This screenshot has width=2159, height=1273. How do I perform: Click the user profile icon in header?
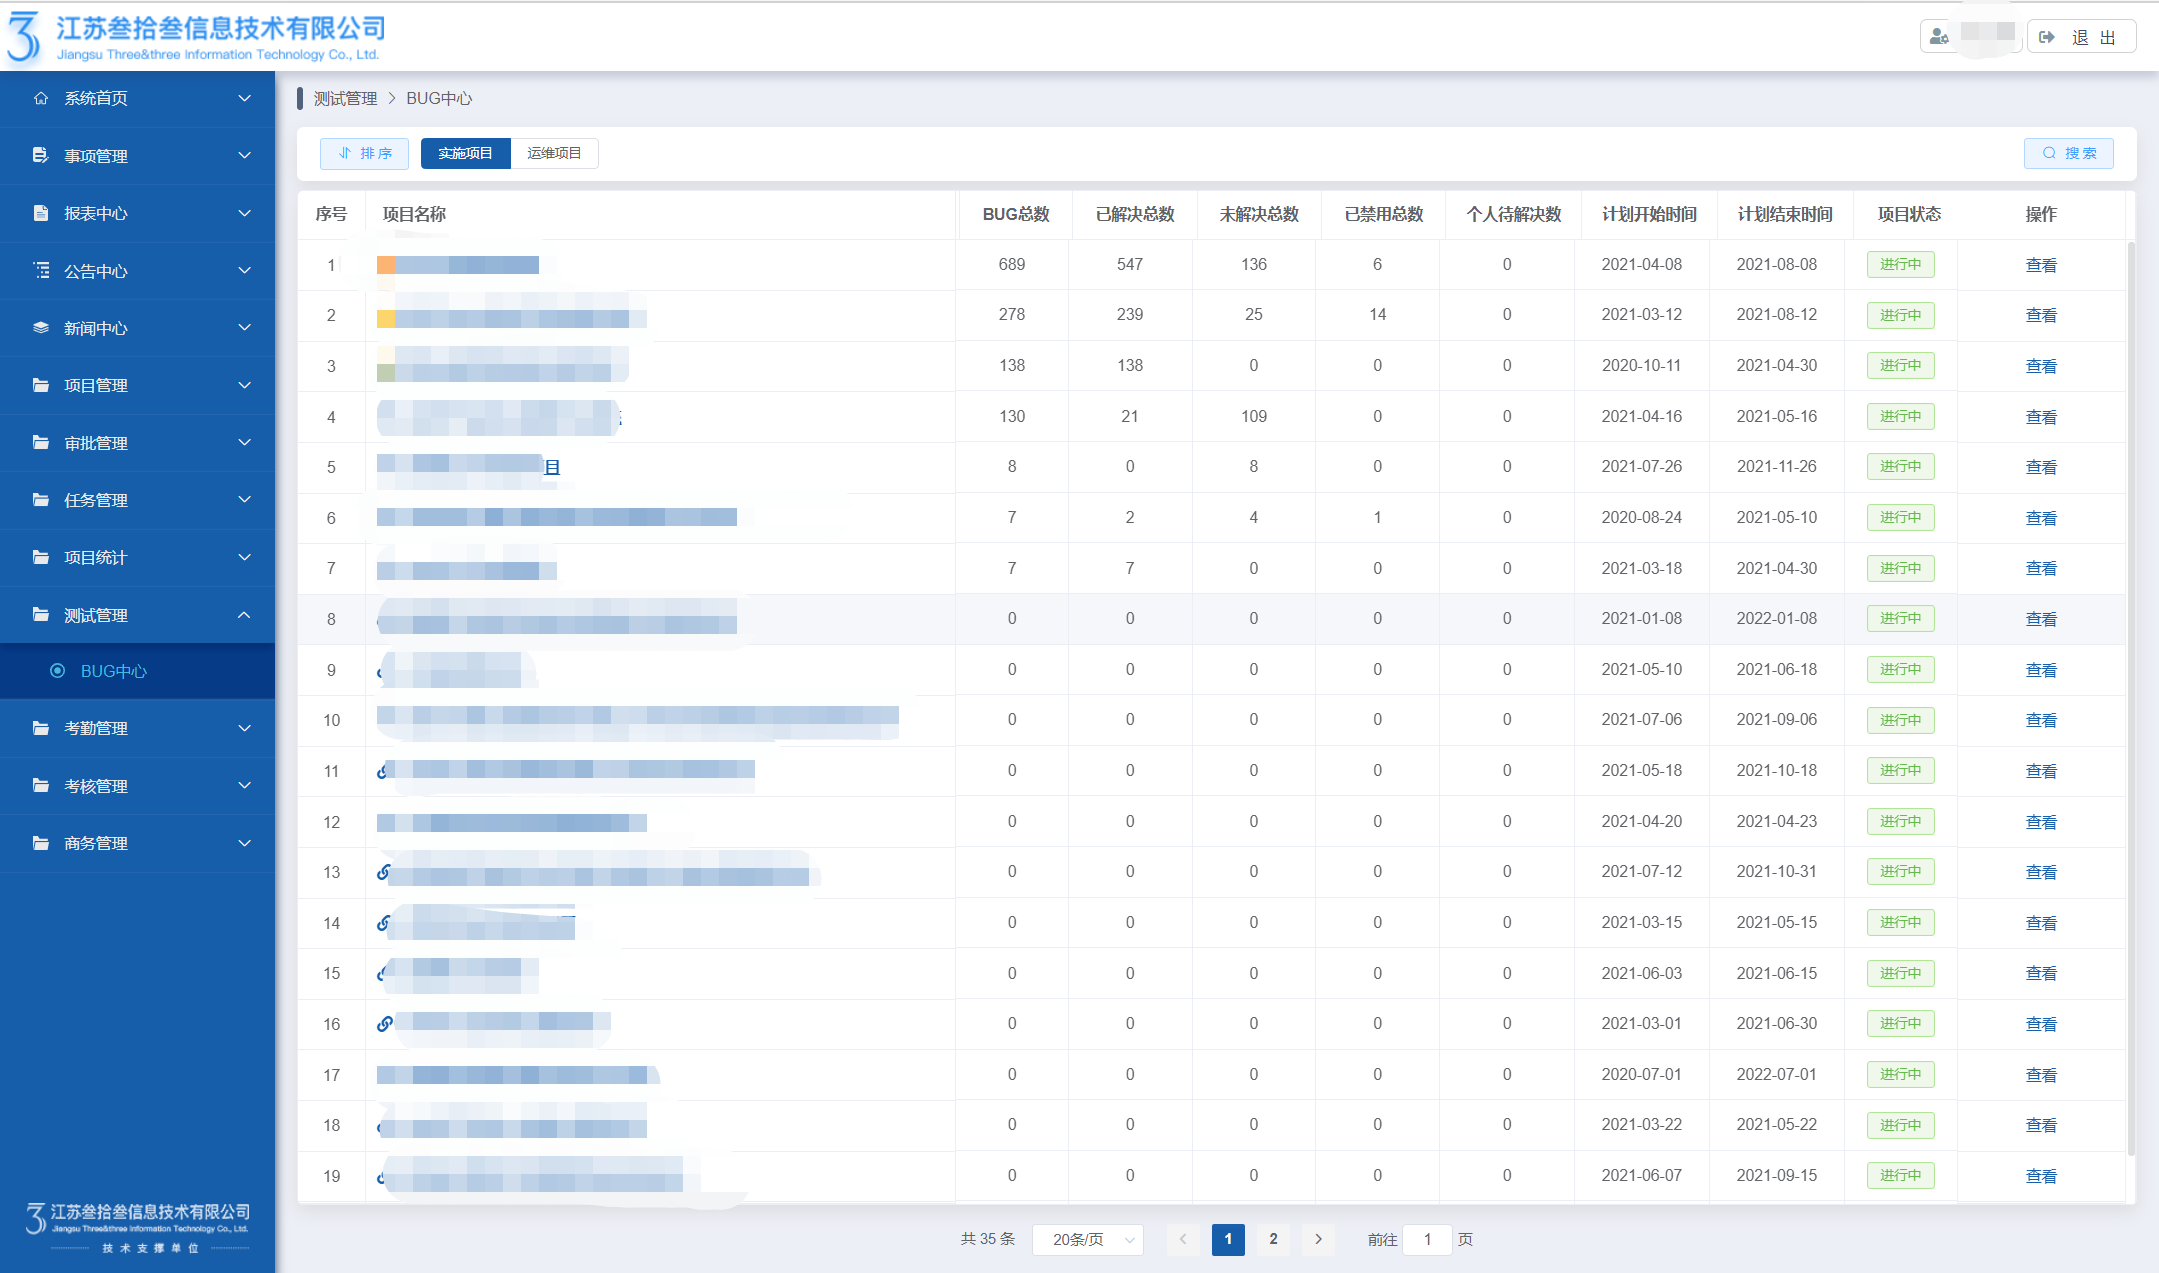click(x=1939, y=37)
